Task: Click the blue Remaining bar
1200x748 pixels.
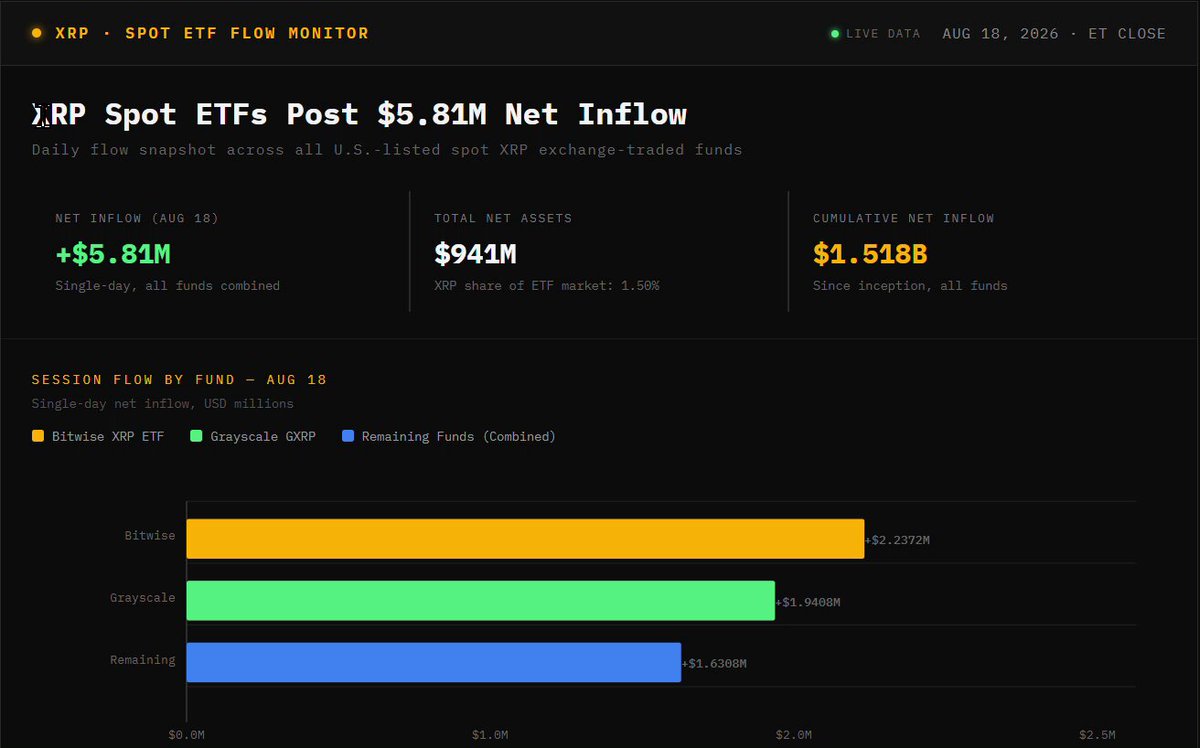Action: coord(434,663)
